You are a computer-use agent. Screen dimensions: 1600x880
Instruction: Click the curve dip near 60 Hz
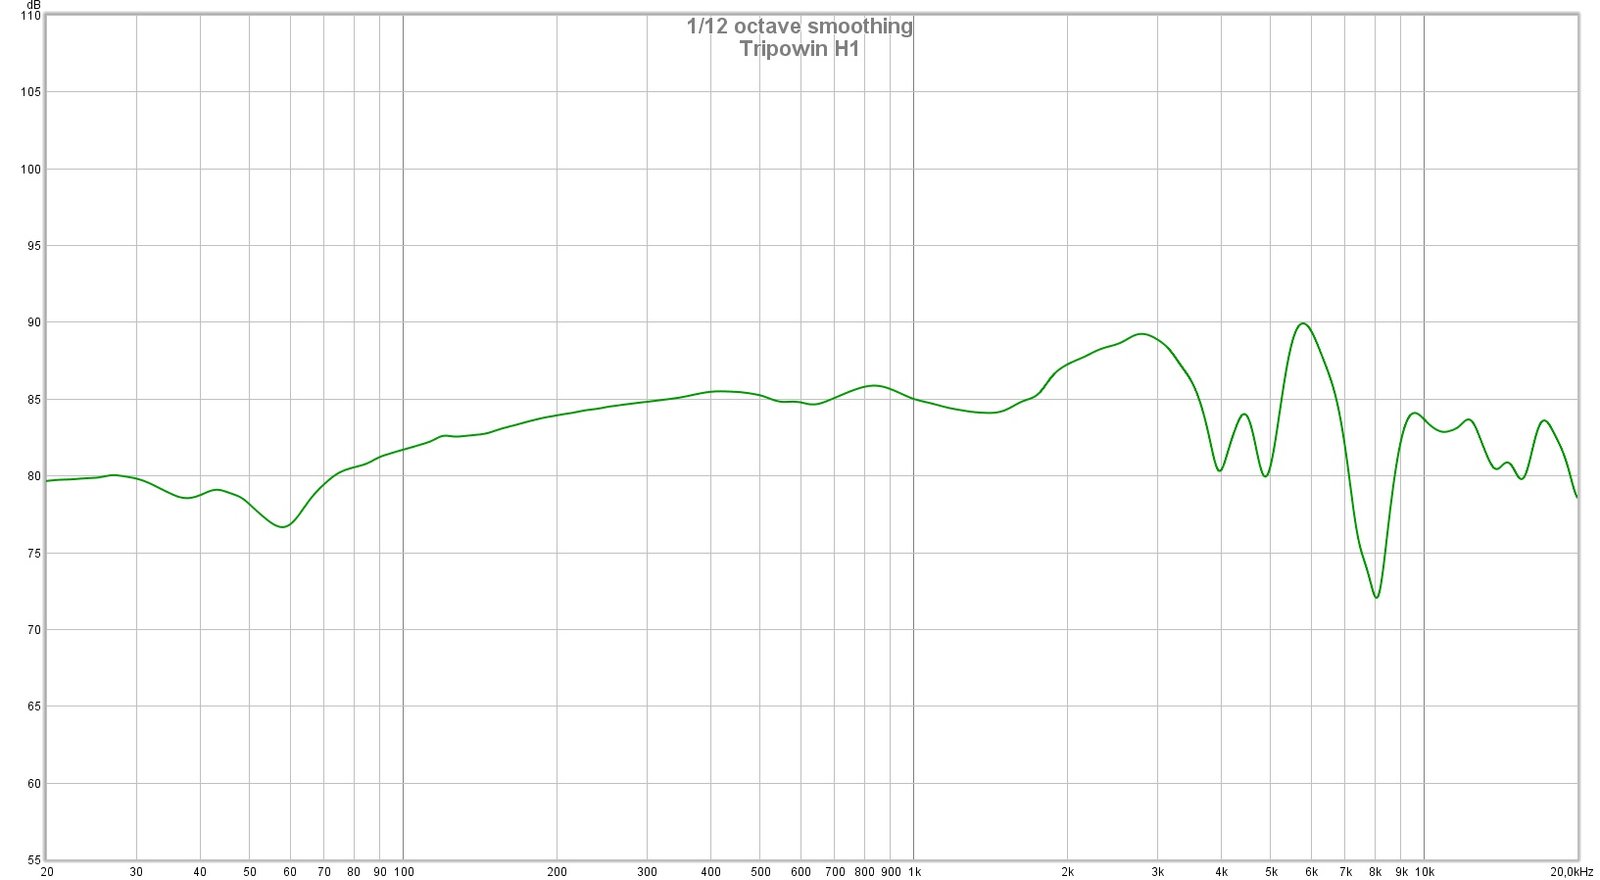(284, 526)
